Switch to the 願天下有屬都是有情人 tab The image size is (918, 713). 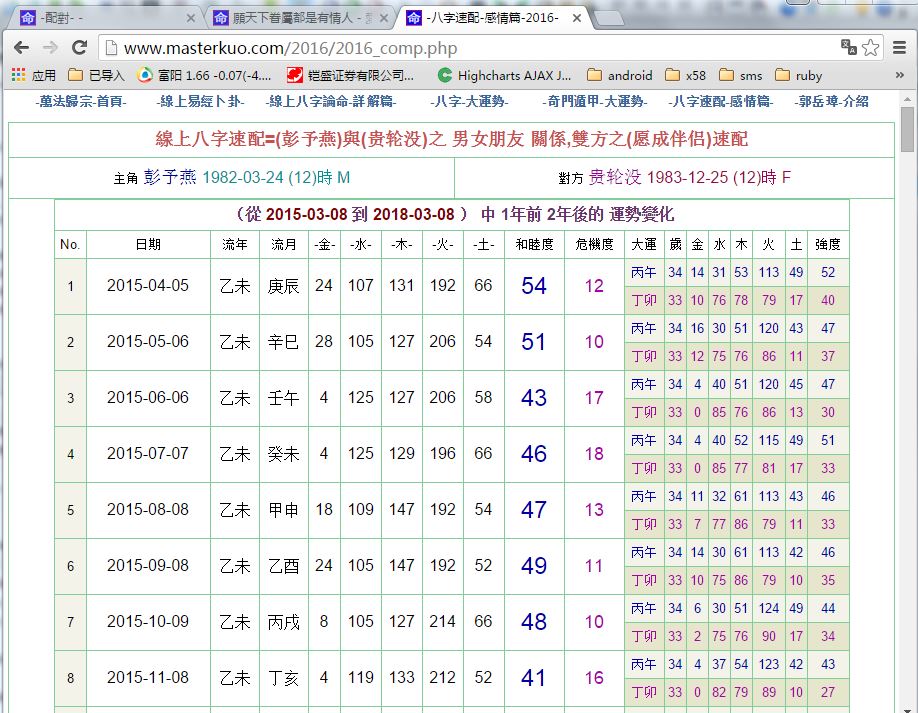point(290,17)
